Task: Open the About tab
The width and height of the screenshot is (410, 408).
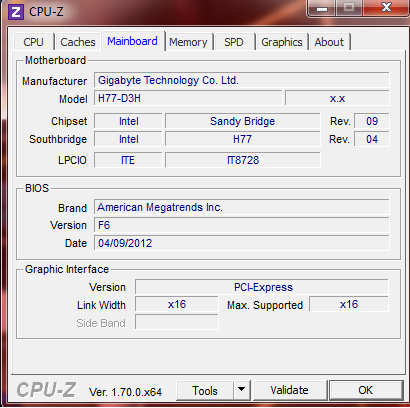Action: [x=329, y=42]
